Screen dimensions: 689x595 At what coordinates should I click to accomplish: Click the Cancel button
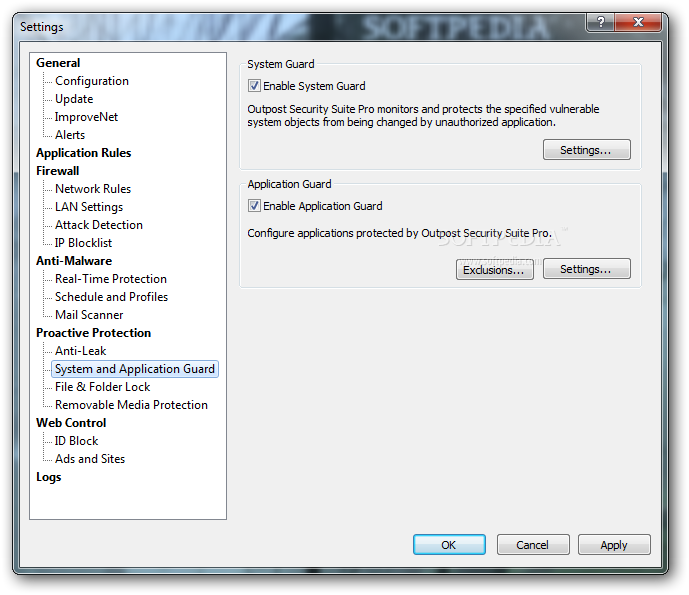coord(533,545)
